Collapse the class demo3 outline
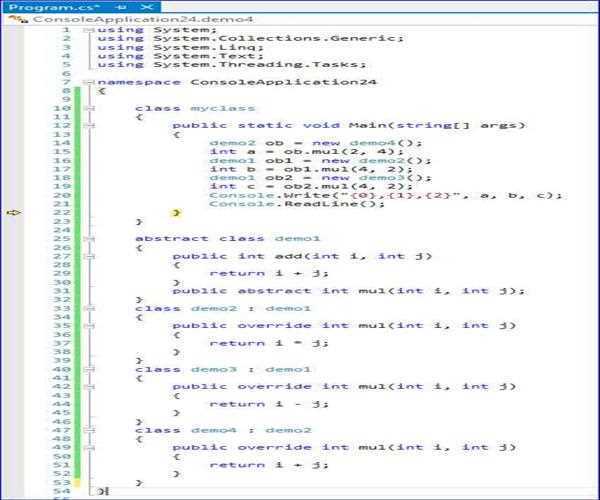 [89, 369]
